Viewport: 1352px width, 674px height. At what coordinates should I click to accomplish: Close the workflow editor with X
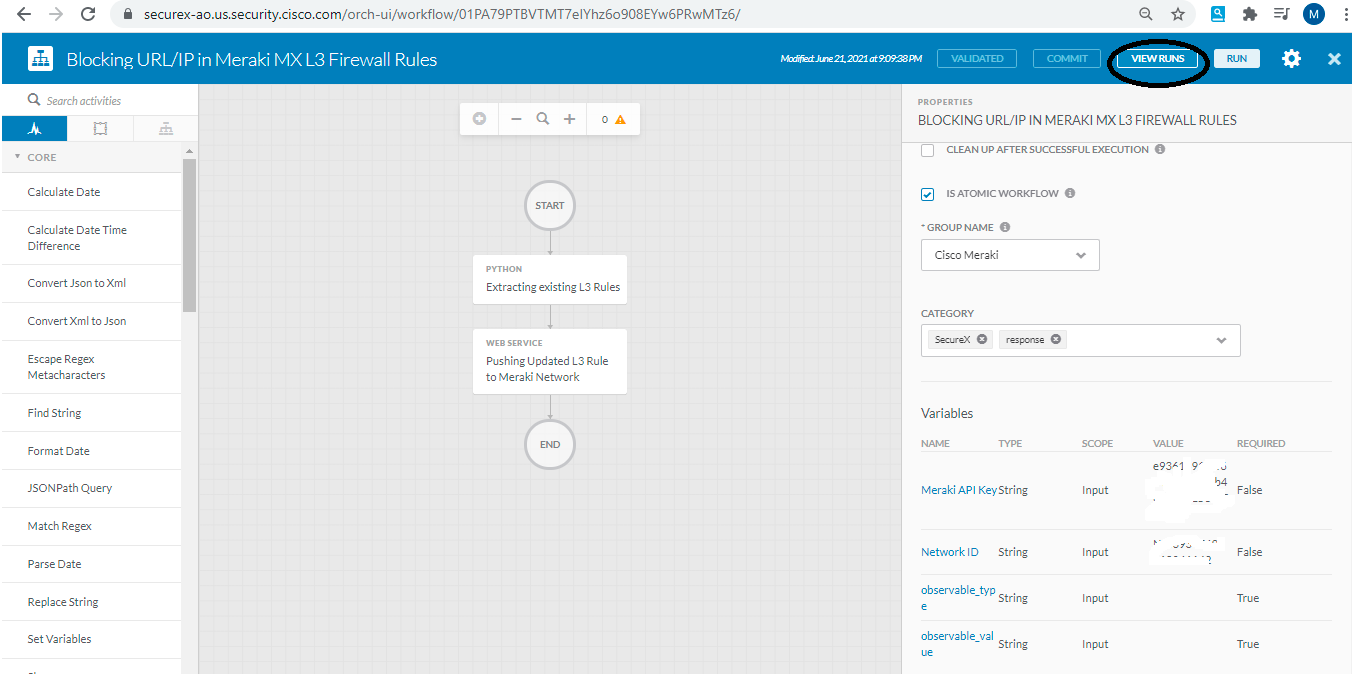[x=1334, y=59]
